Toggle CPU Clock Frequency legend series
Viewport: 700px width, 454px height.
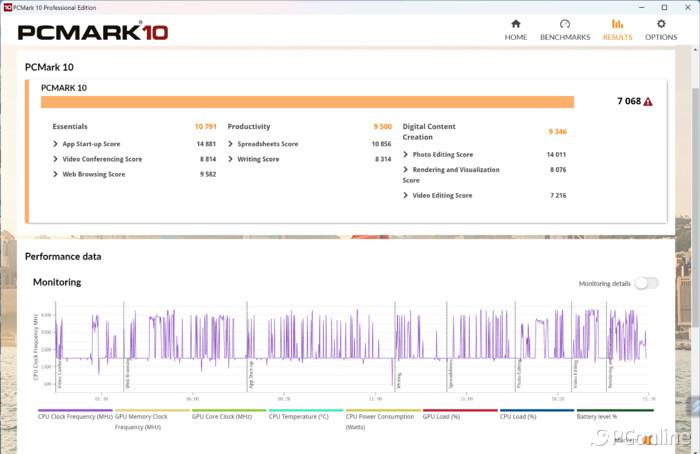pyautogui.click(x=75, y=416)
